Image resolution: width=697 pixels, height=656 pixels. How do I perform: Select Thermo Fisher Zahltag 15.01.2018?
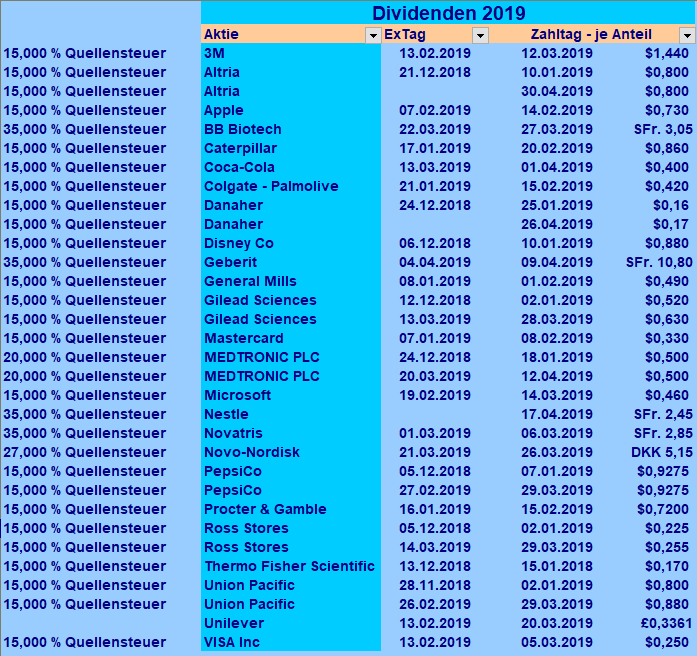(x=557, y=566)
